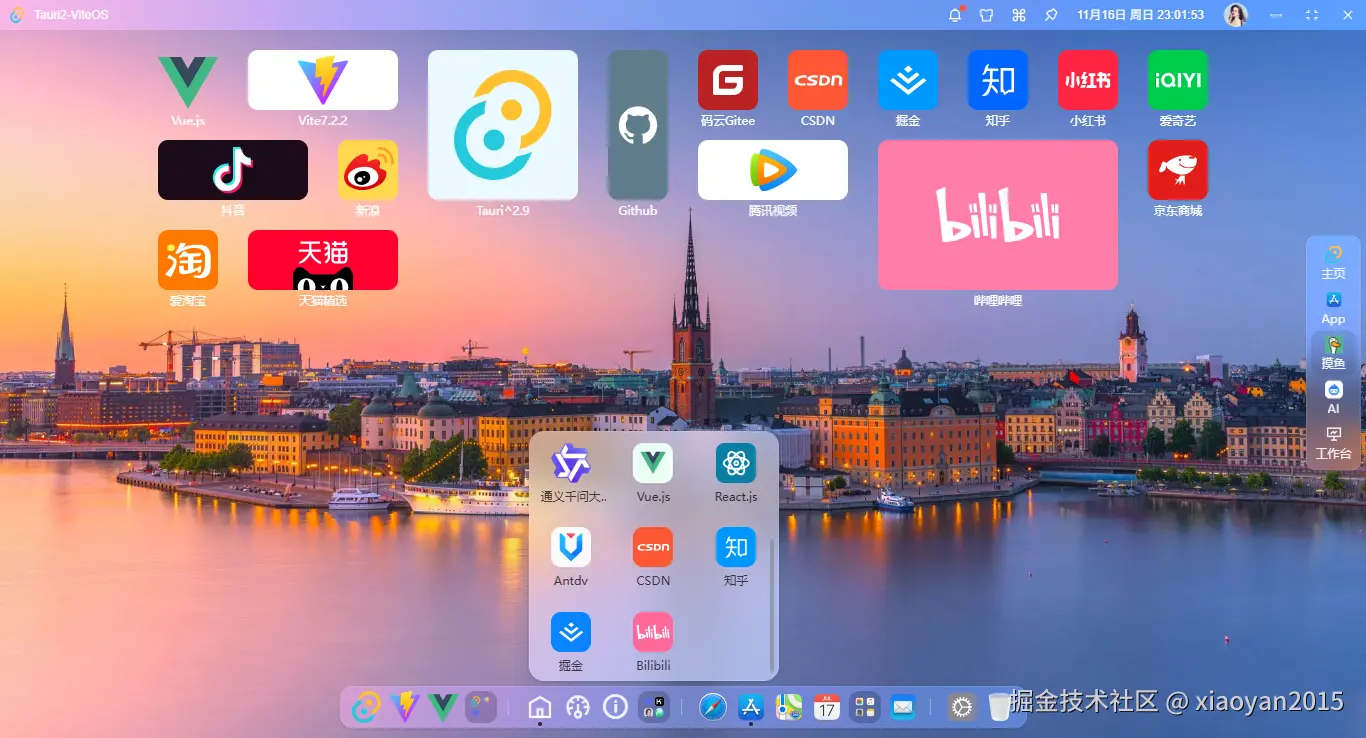The width and height of the screenshot is (1366, 738).
Task: Switch to the 摸鱼 side panel tab
Action: click(x=1333, y=353)
